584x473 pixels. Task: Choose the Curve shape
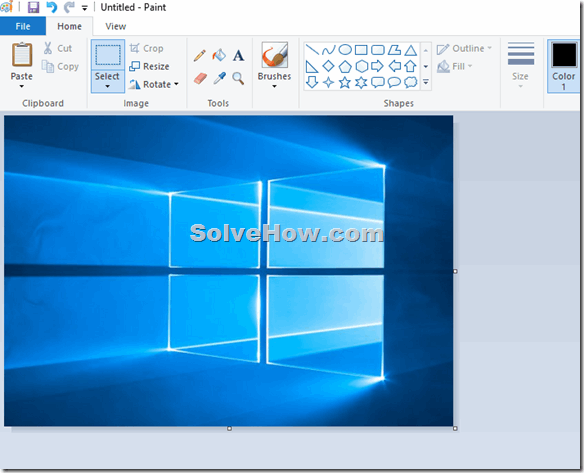pos(328,49)
